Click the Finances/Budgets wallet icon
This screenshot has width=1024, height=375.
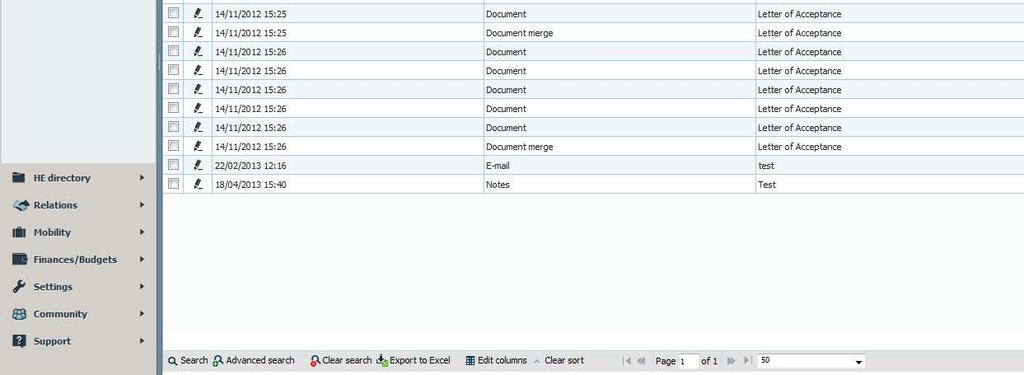20,259
